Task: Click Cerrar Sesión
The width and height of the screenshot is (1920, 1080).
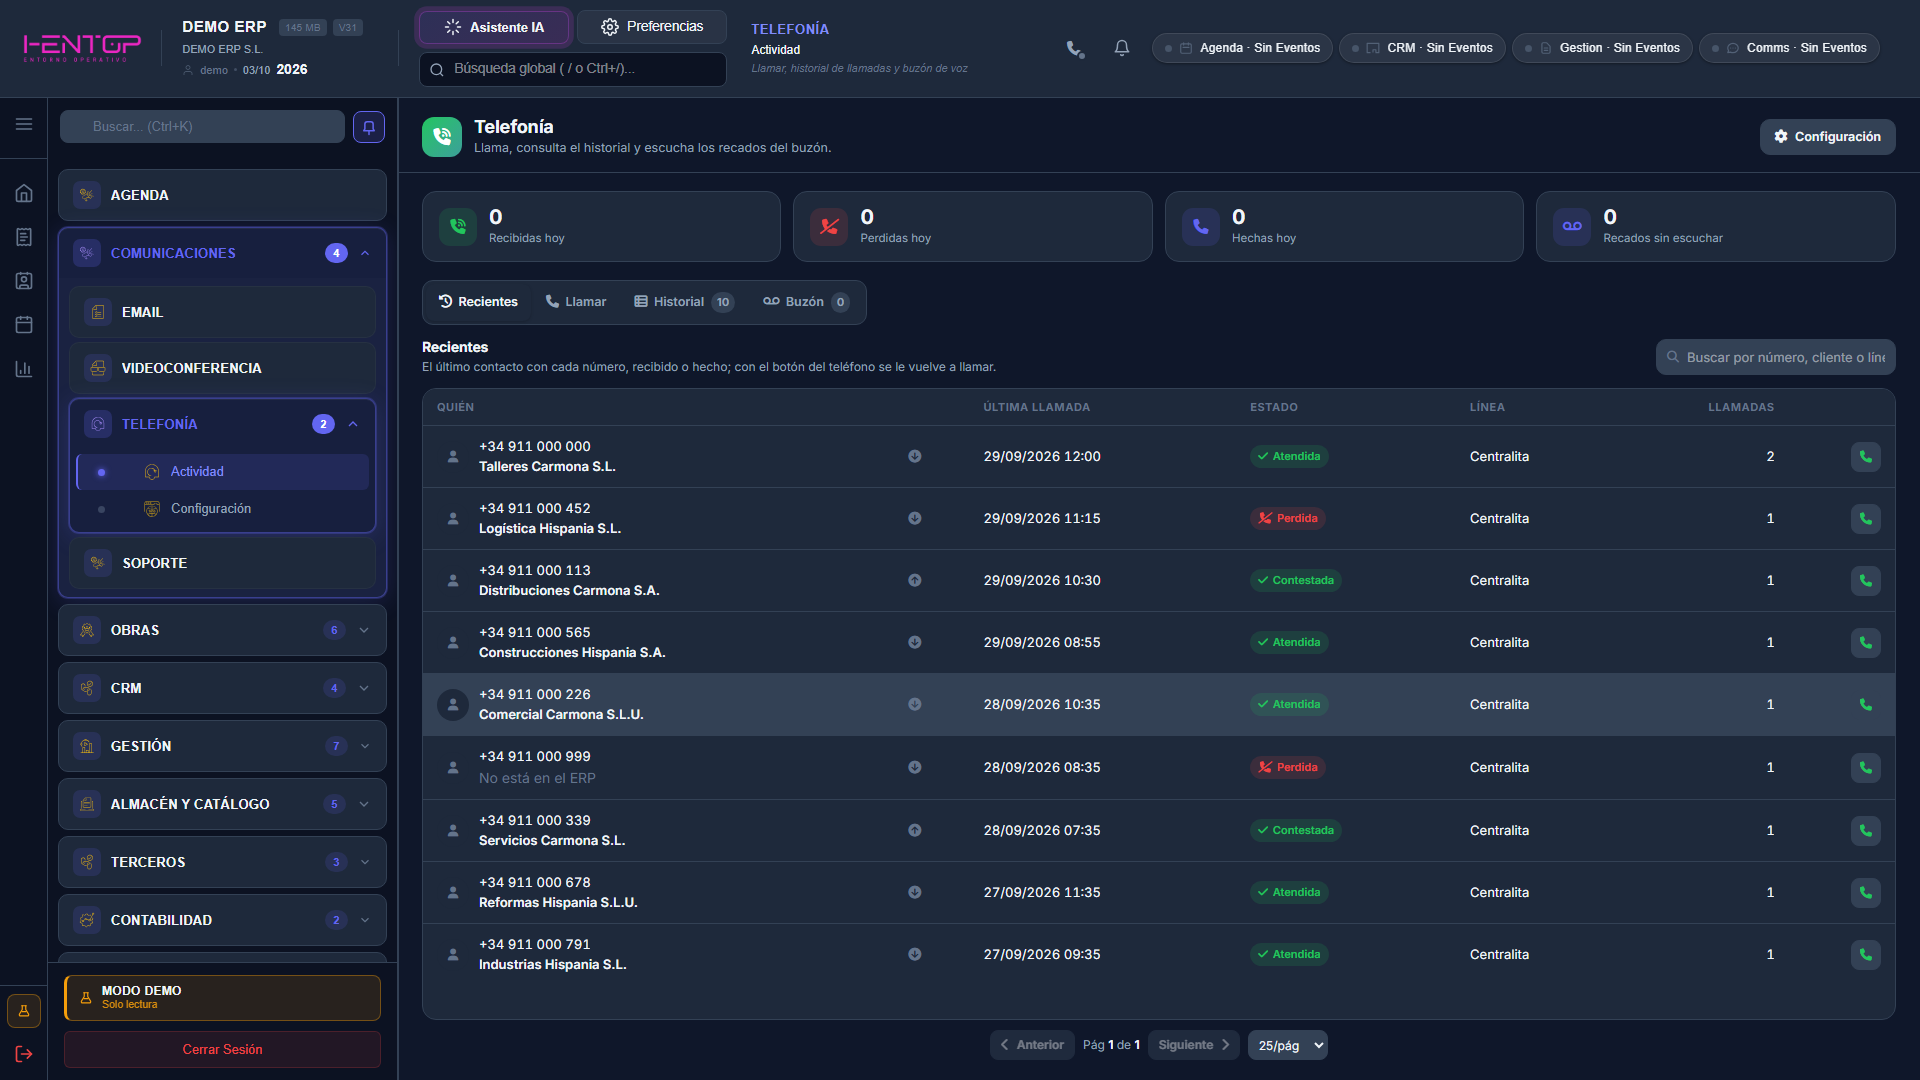Action: pyautogui.click(x=222, y=1050)
